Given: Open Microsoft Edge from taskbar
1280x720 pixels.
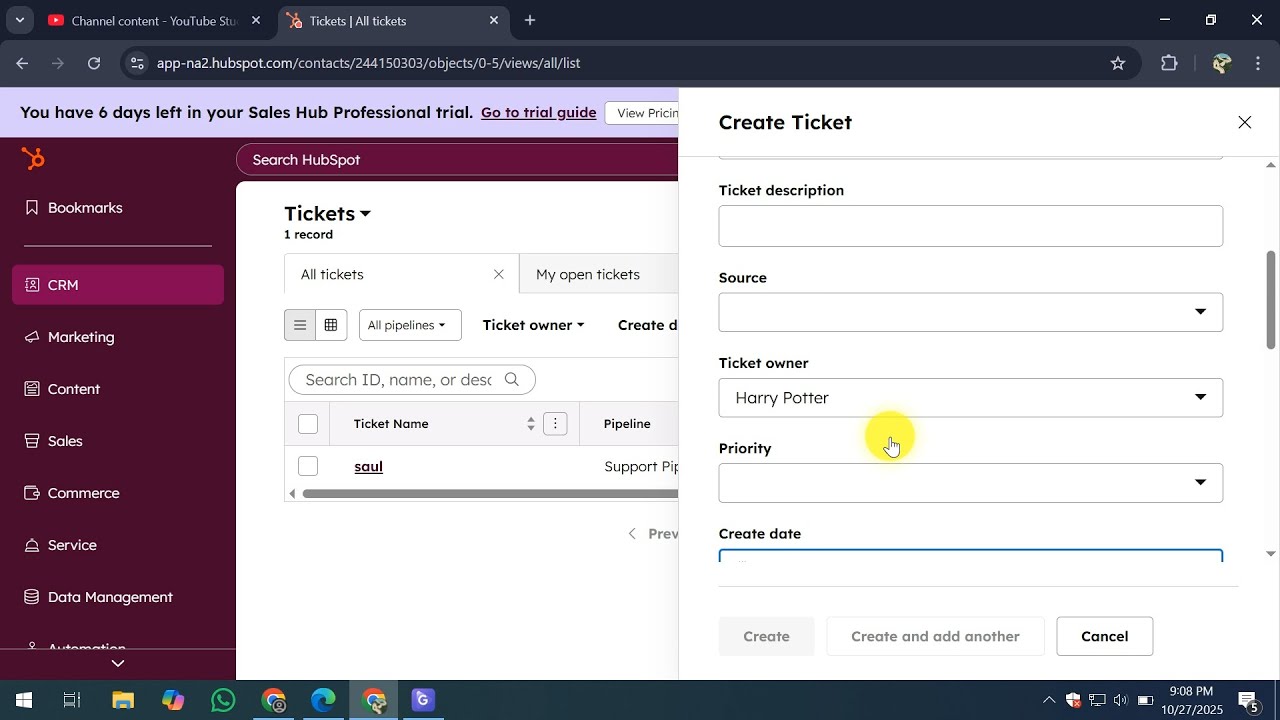Looking at the screenshot, I should pos(323,700).
